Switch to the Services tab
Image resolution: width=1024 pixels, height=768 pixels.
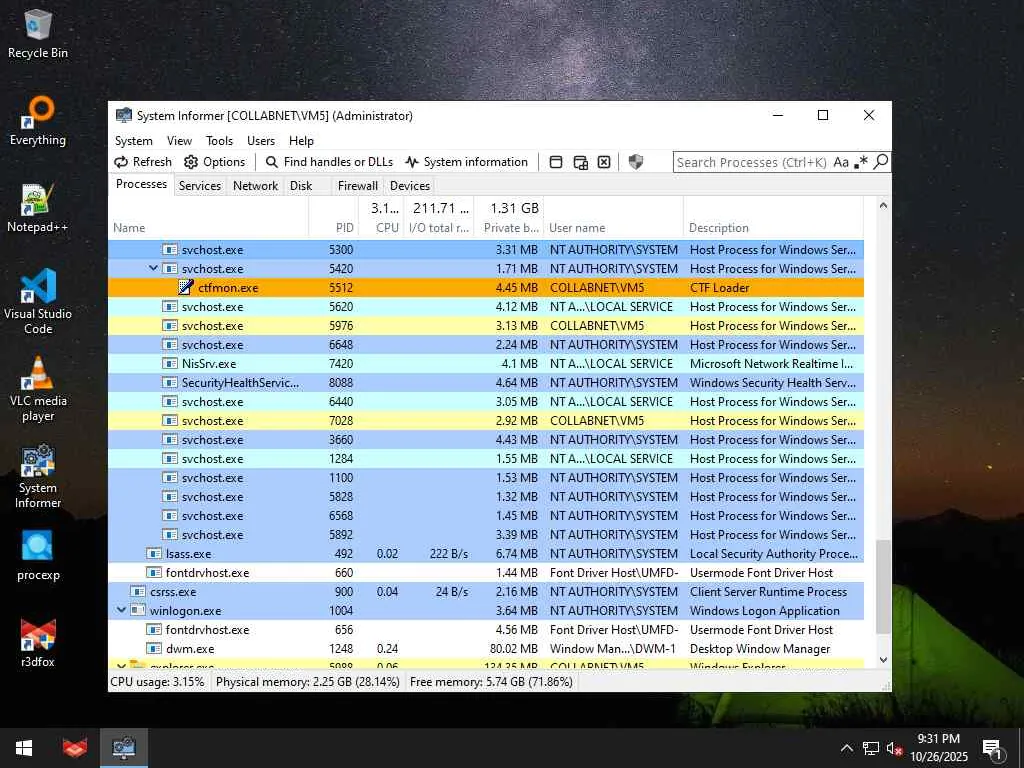(x=200, y=186)
